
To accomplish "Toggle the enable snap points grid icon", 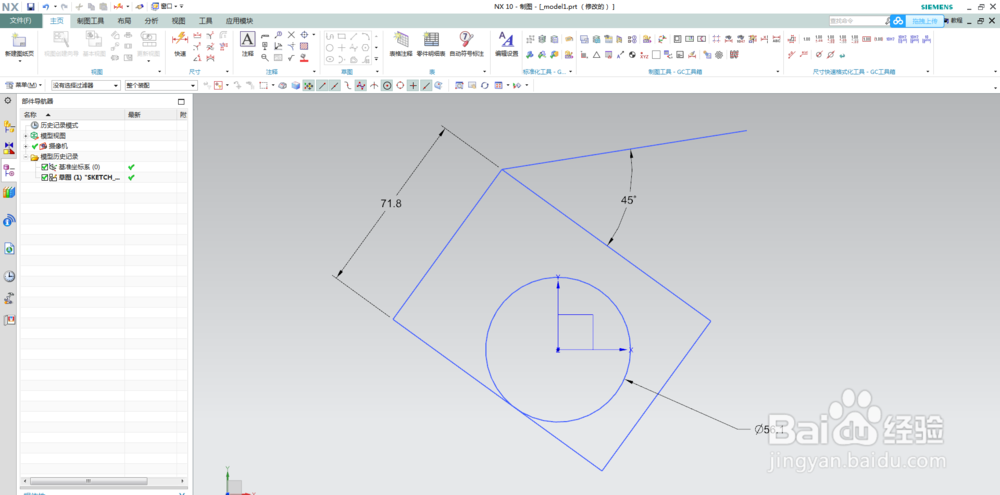I will pyautogui.click(x=309, y=85).
